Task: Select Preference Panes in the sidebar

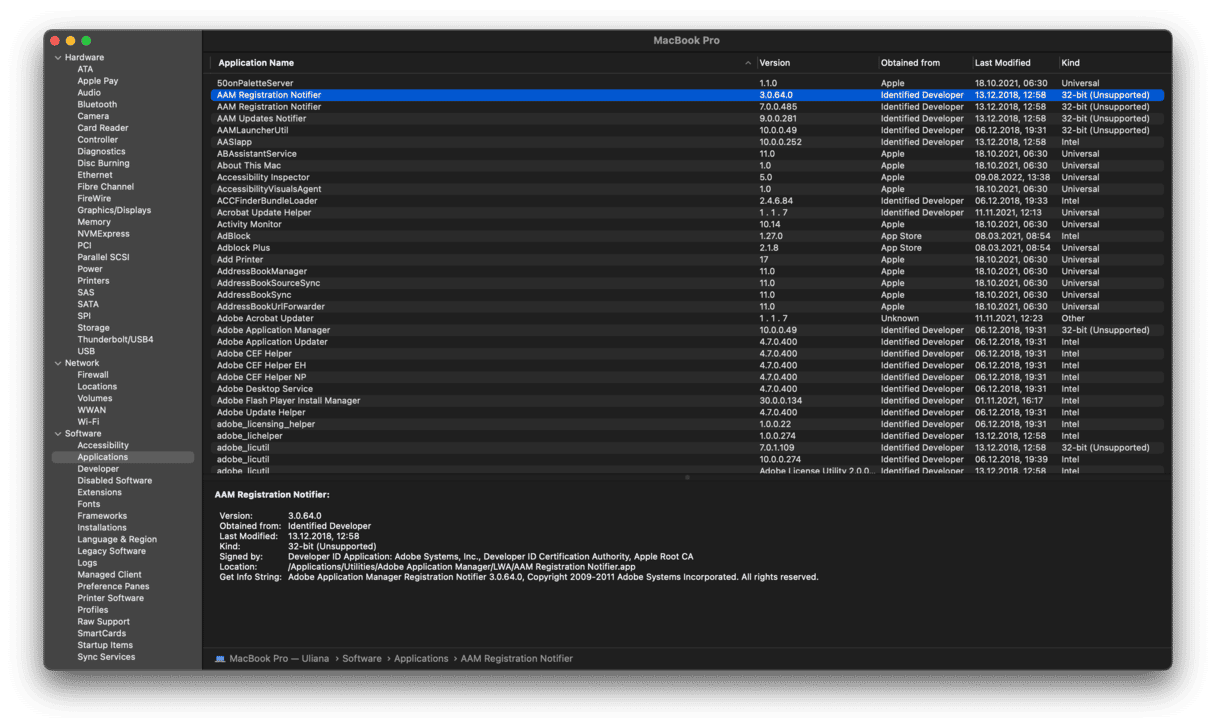Action: (x=113, y=587)
